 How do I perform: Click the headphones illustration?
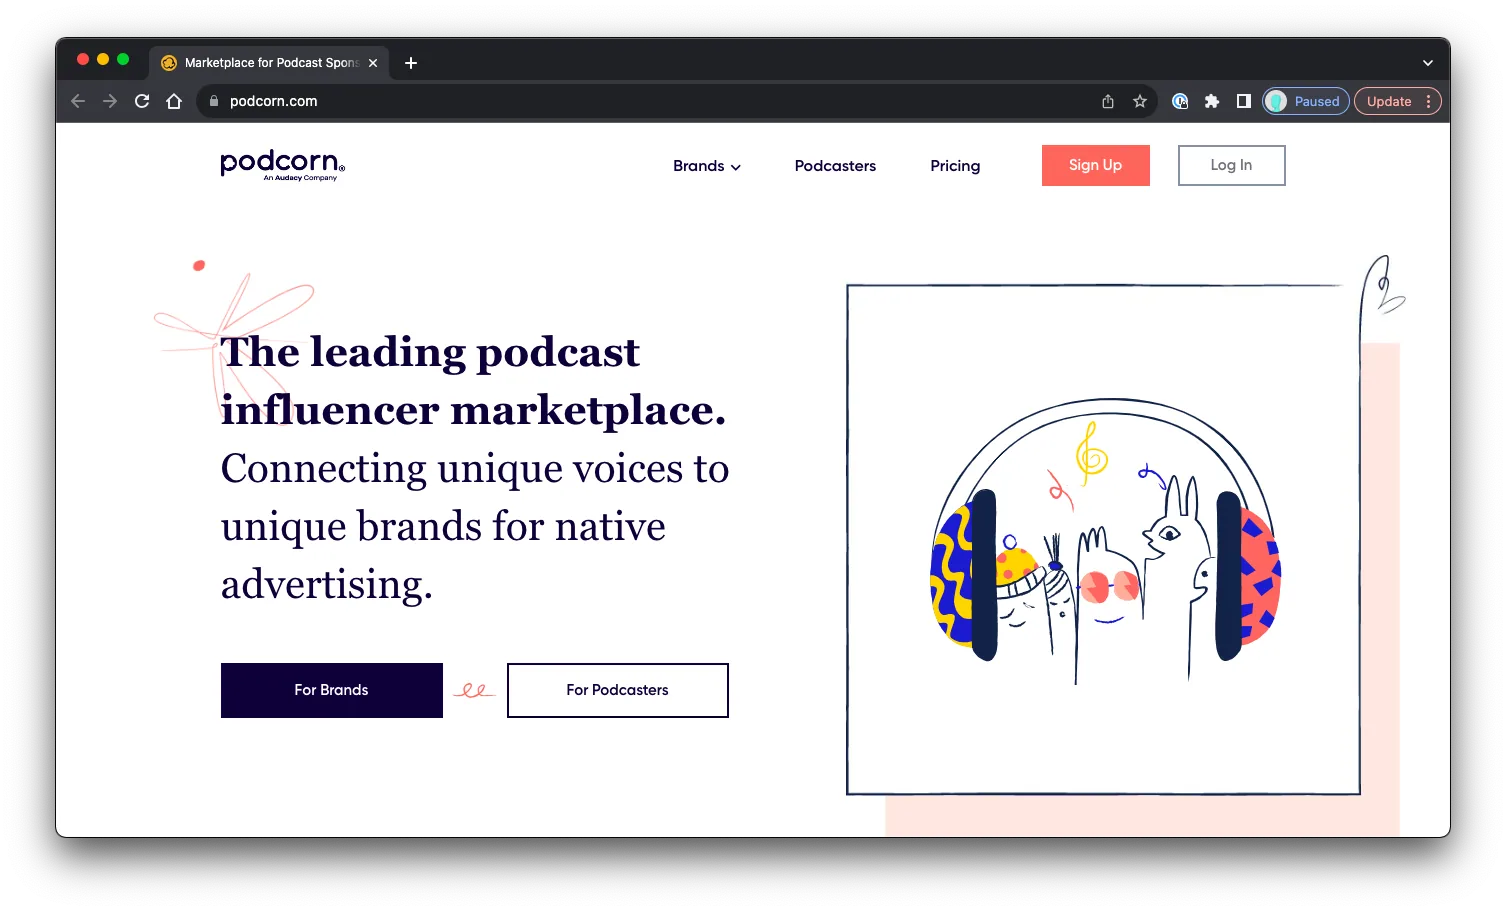point(1106,540)
